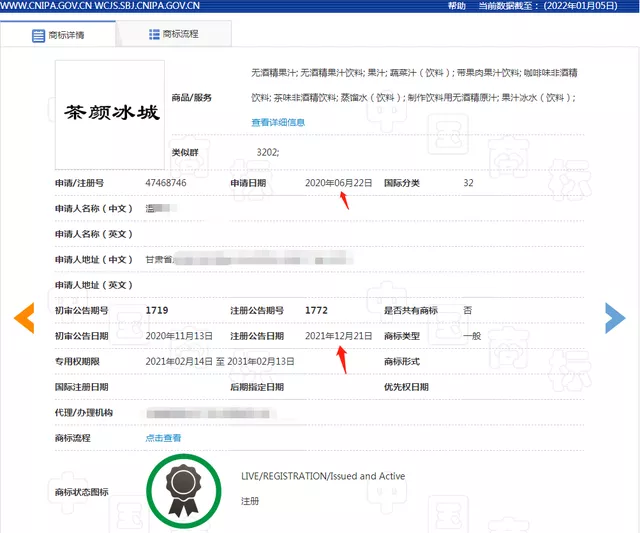Image resolution: width=640 pixels, height=533 pixels.
Task: Click the 优先权日期 label
Action: 406,387
